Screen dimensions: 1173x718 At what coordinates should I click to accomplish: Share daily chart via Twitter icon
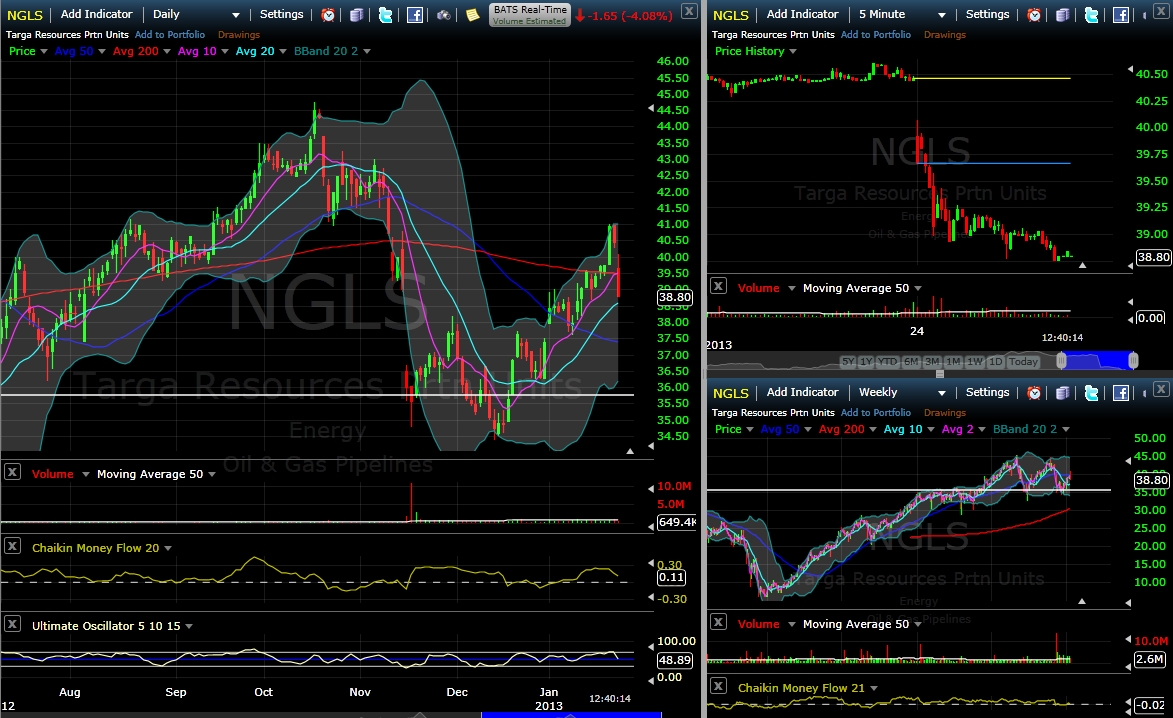pos(385,14)
